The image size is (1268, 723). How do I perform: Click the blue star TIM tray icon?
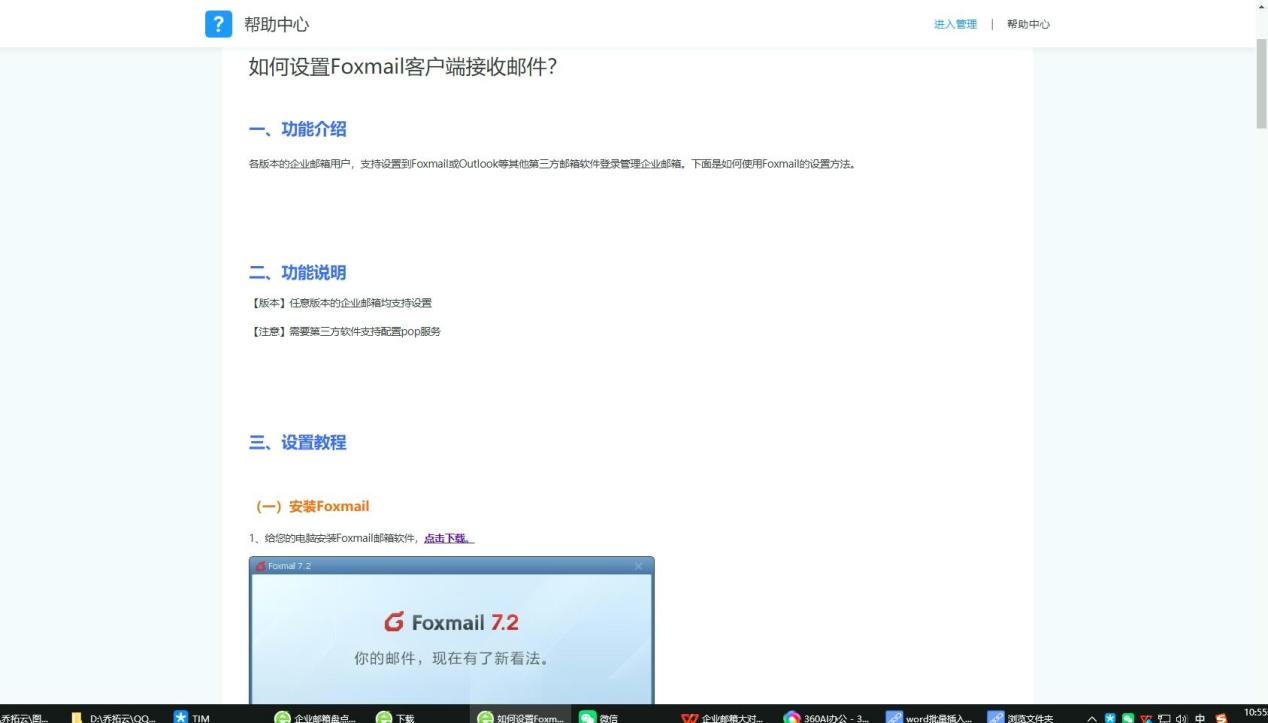pyautogui.click(x=1110, y=718)
